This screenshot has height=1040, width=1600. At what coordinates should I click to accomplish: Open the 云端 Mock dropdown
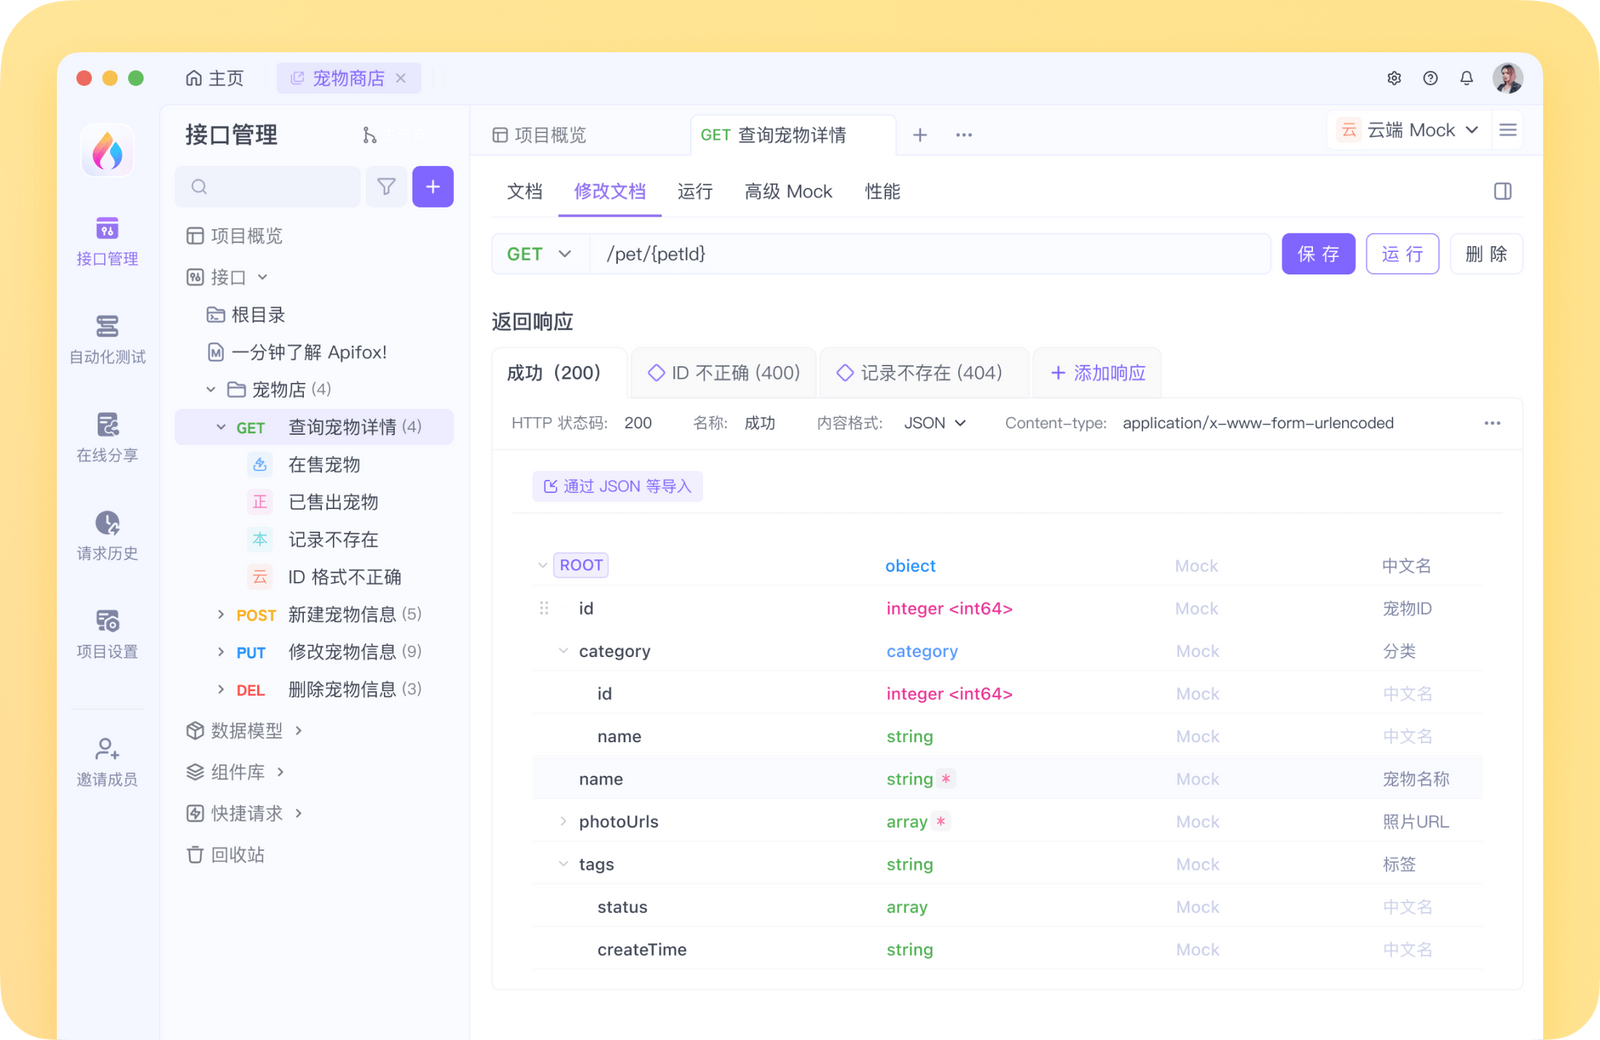tap(1408, 129)
